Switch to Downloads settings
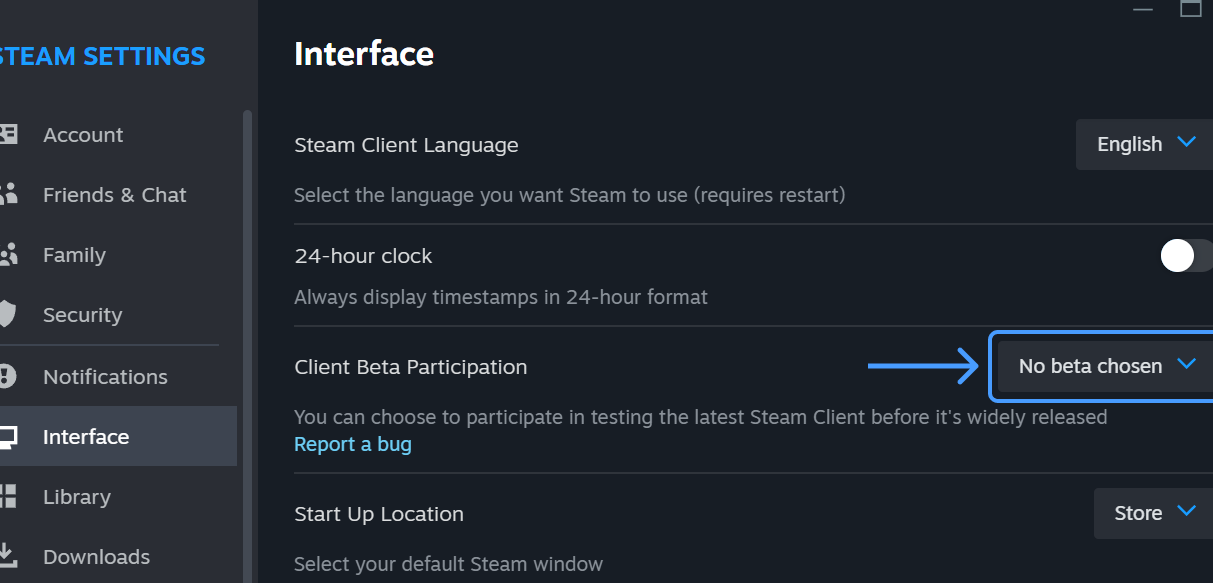 [x=96, y=557]
